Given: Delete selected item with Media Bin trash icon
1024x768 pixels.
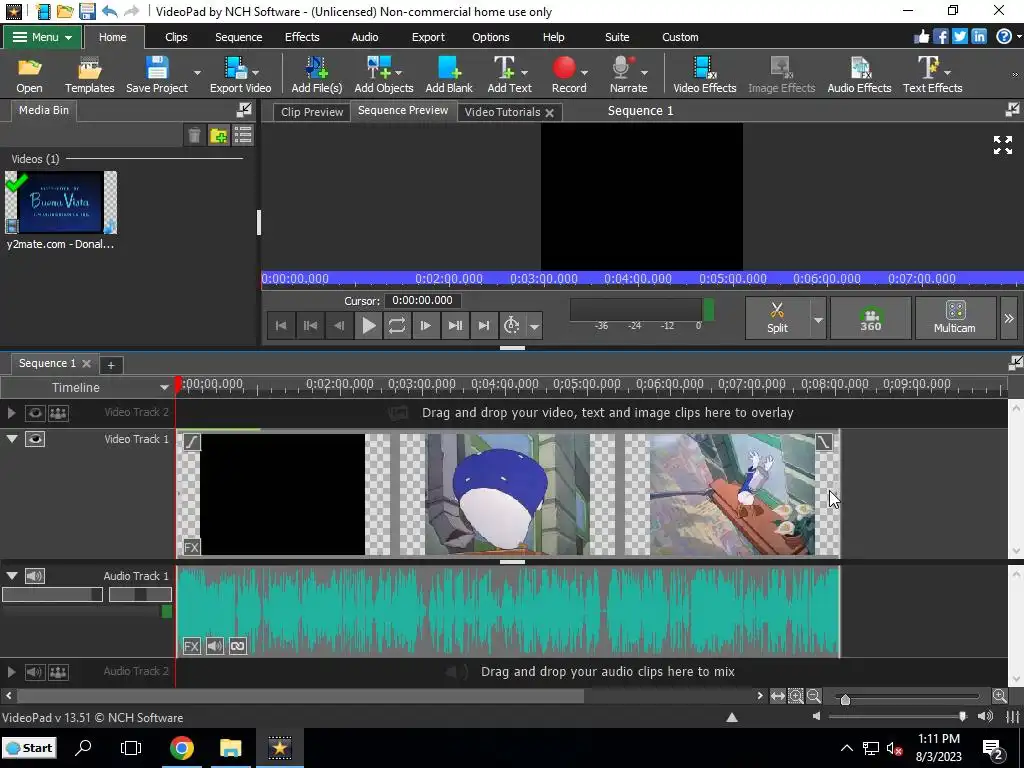Looking at the screenshot, I should [x=195, y=135].
